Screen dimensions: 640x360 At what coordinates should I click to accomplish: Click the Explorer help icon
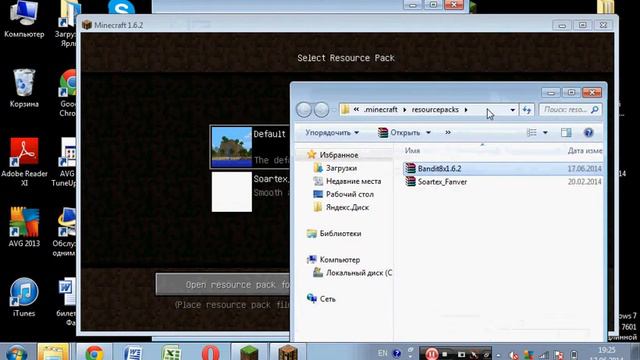pyautogui.click(x=588, y=133)
